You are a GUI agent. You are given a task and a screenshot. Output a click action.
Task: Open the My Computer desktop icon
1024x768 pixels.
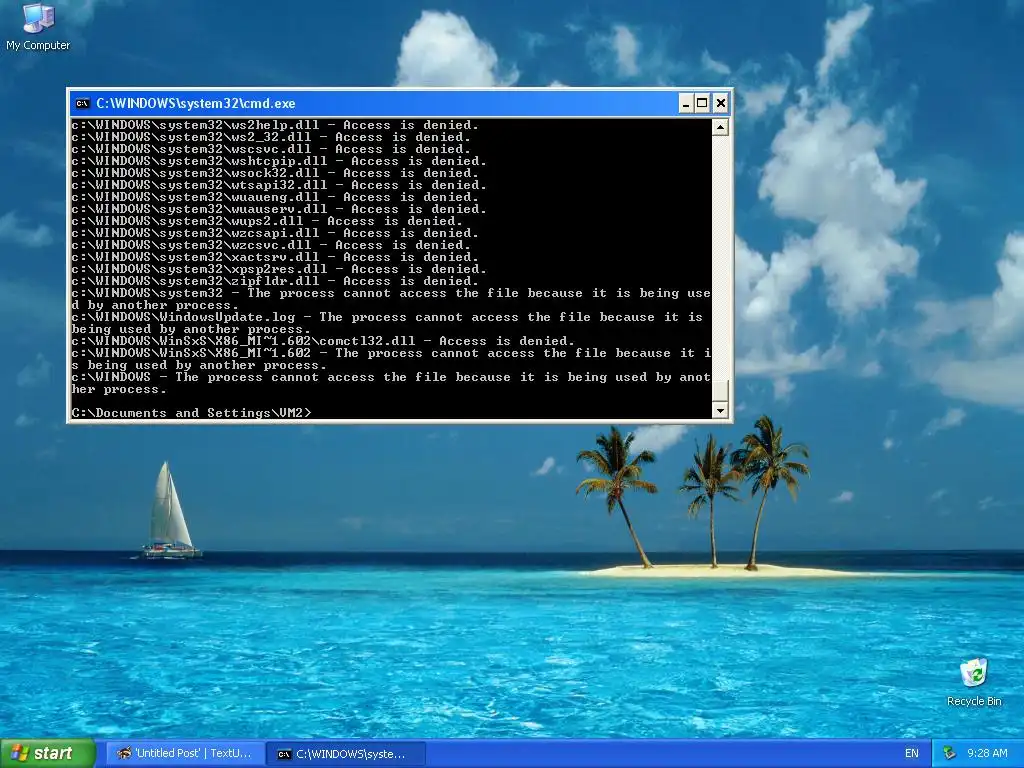point(38,27)
